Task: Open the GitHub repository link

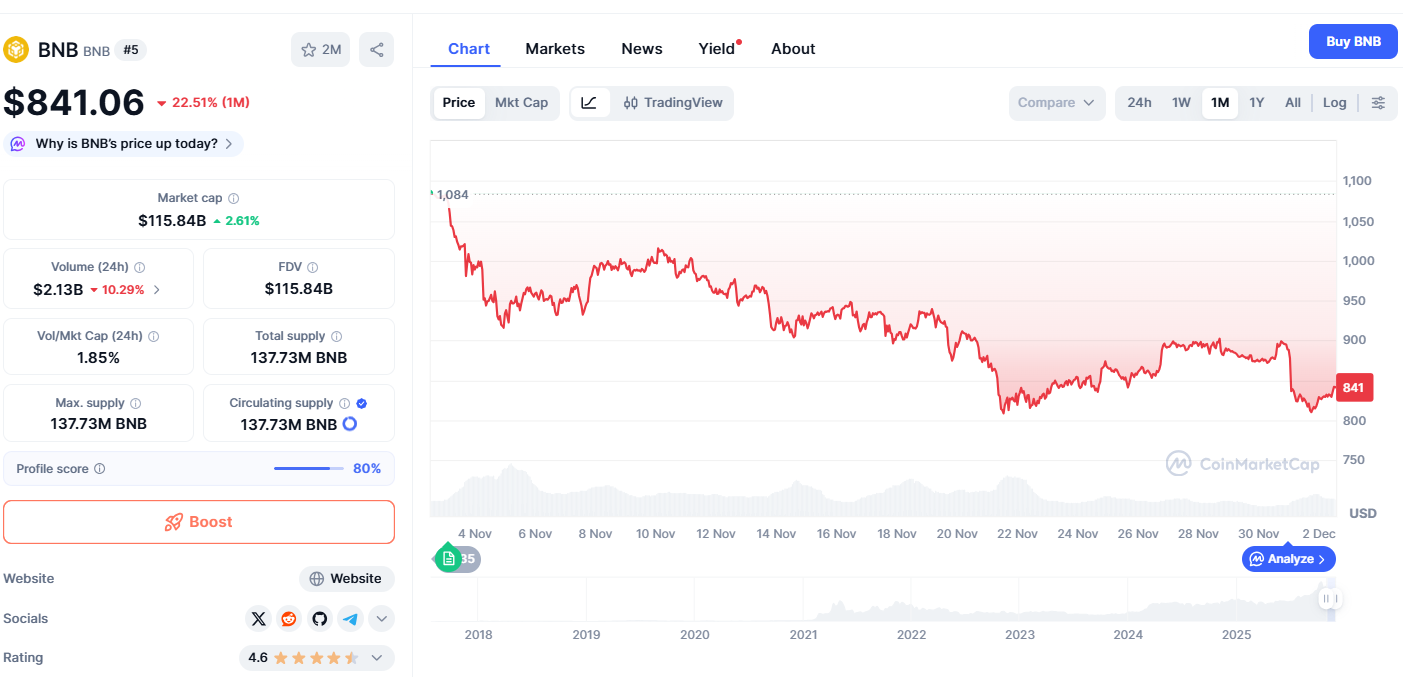Action: pos(319,618)
